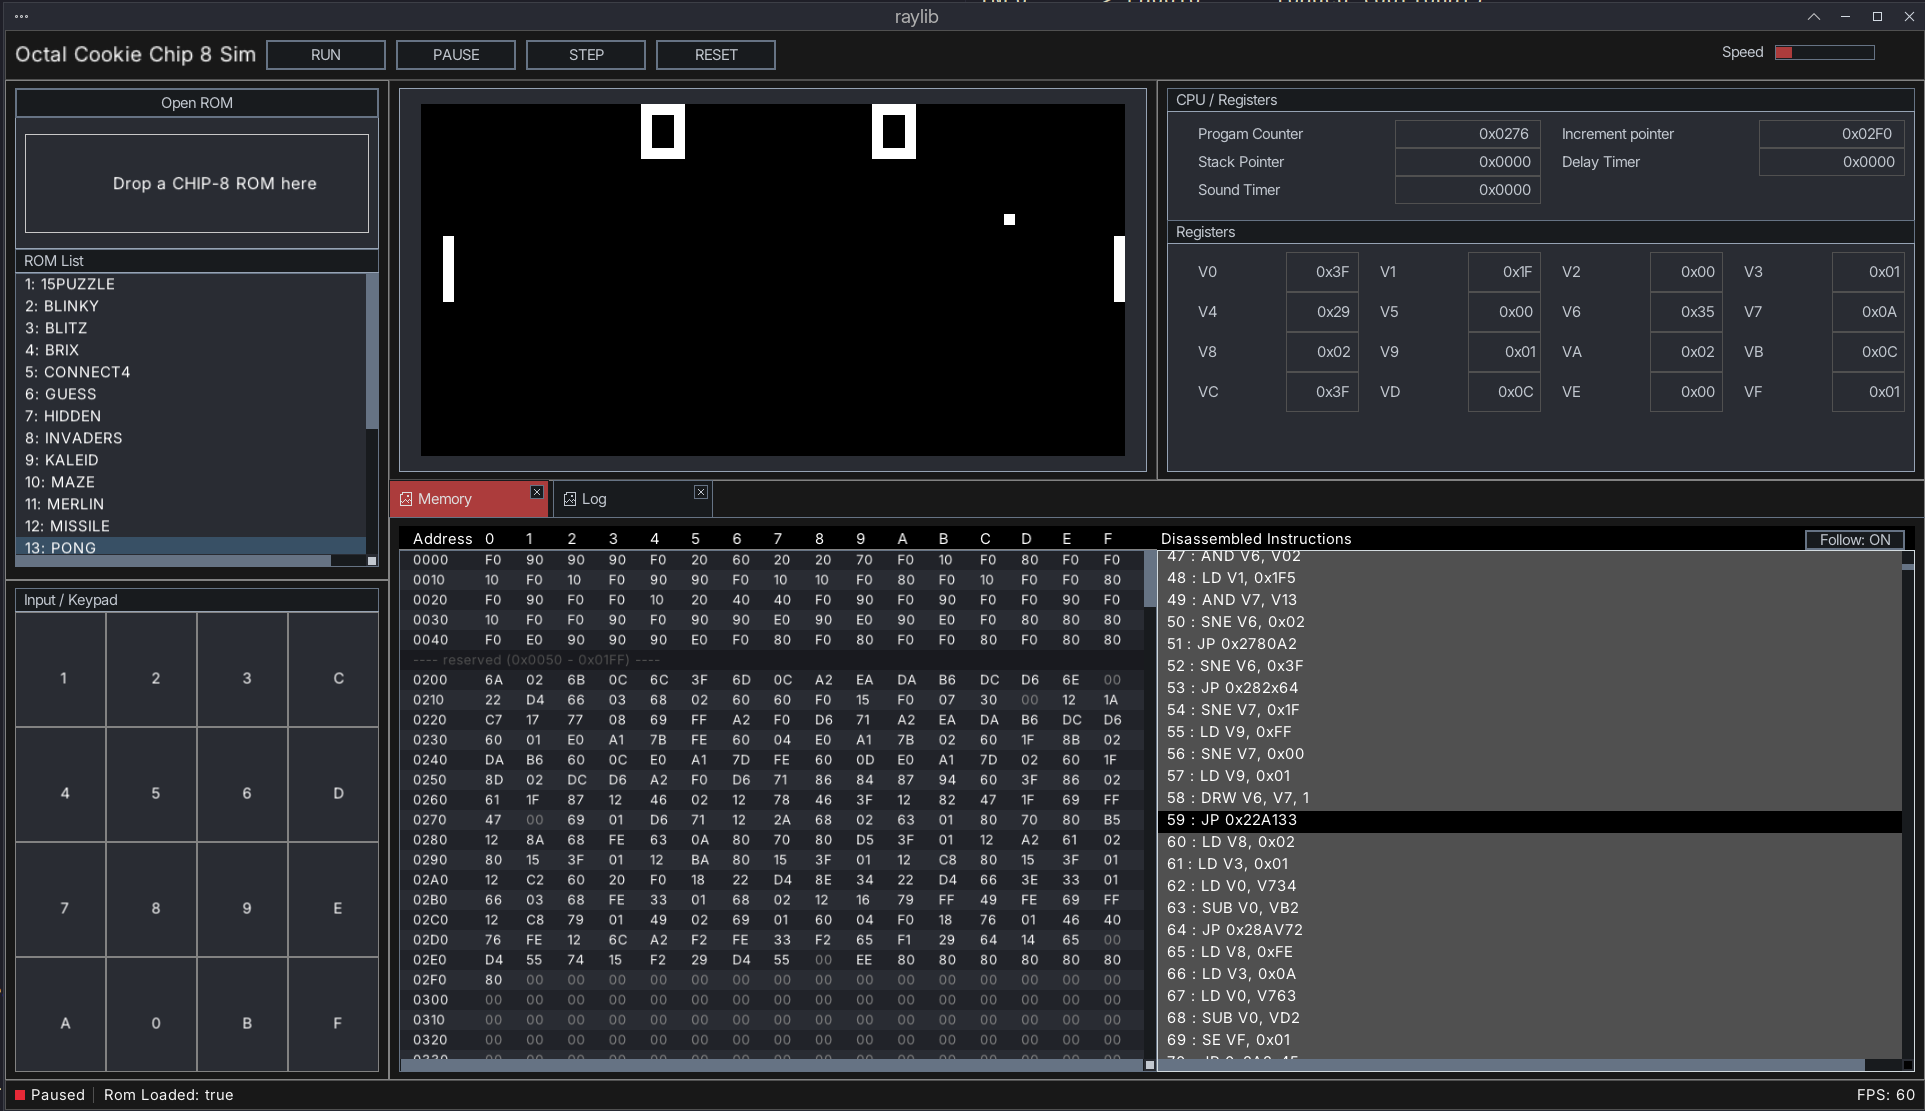Click the STEP button

coord(586,55)
